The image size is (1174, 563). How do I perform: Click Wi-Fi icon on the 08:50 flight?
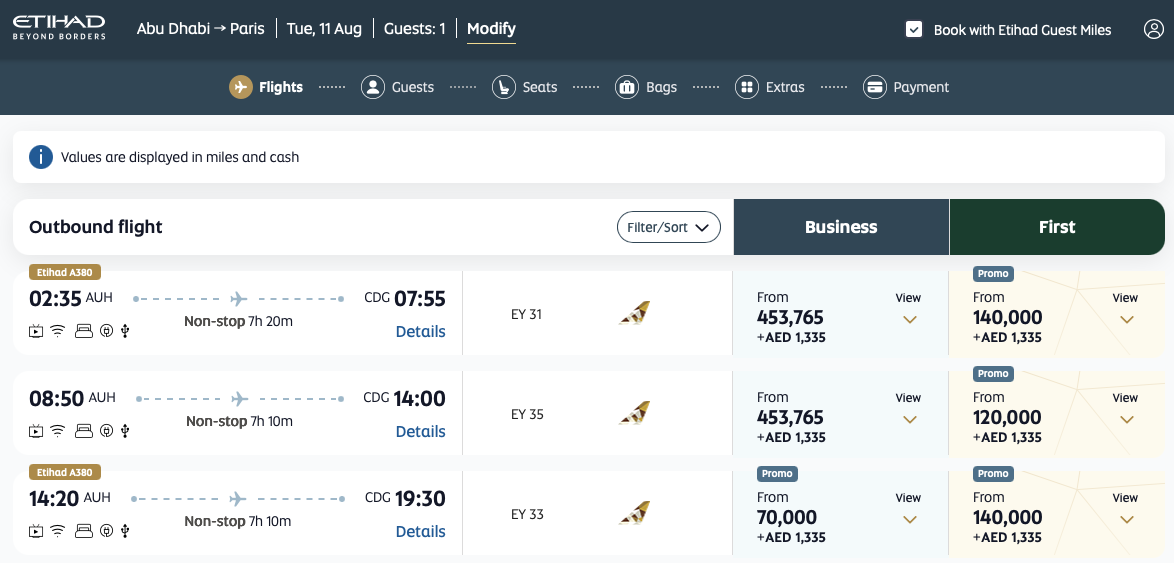point(58,430)
